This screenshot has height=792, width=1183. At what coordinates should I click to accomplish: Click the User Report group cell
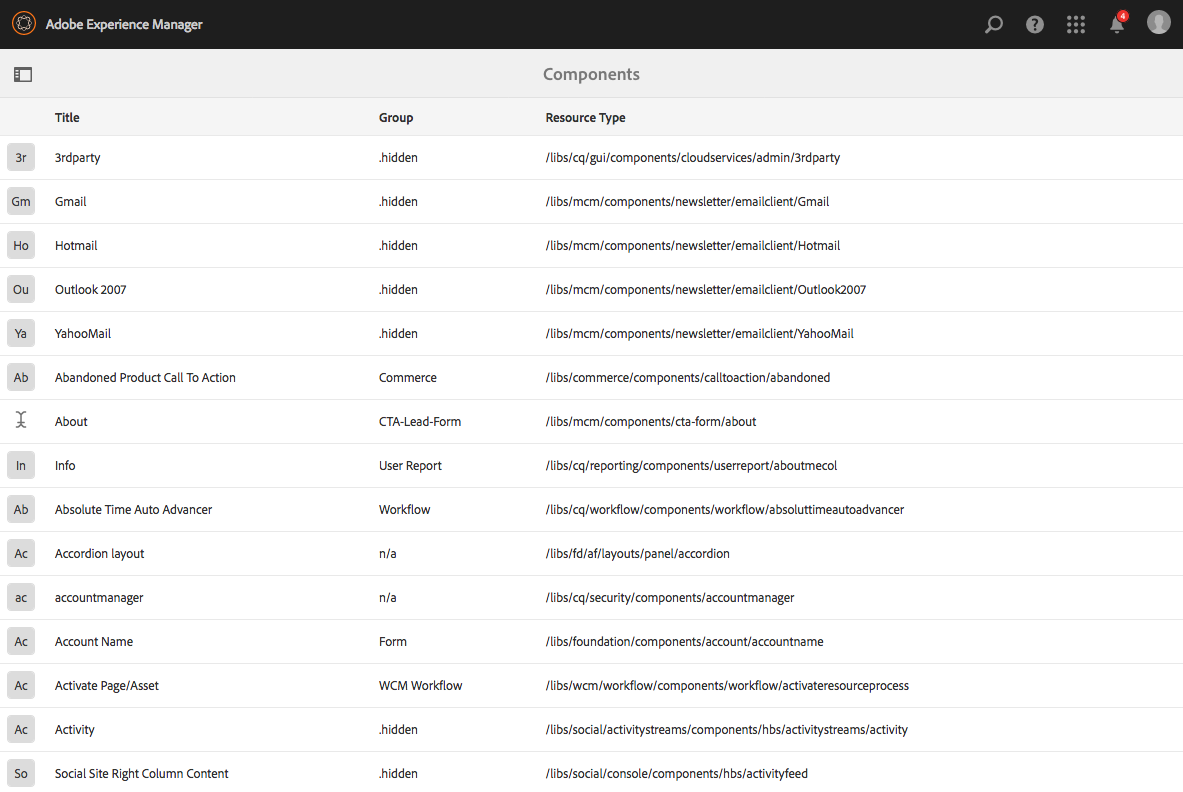pyautogui.click(x=410, y=465)
